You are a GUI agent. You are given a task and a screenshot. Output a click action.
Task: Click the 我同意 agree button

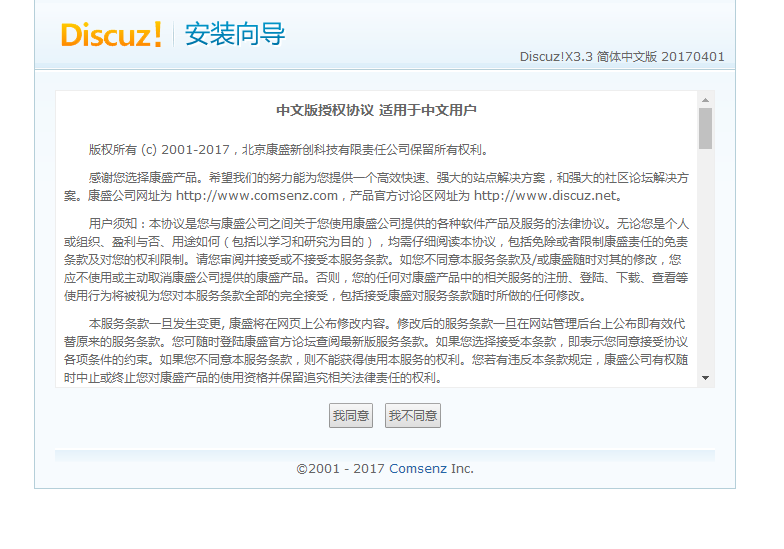(x=350, y=416)
